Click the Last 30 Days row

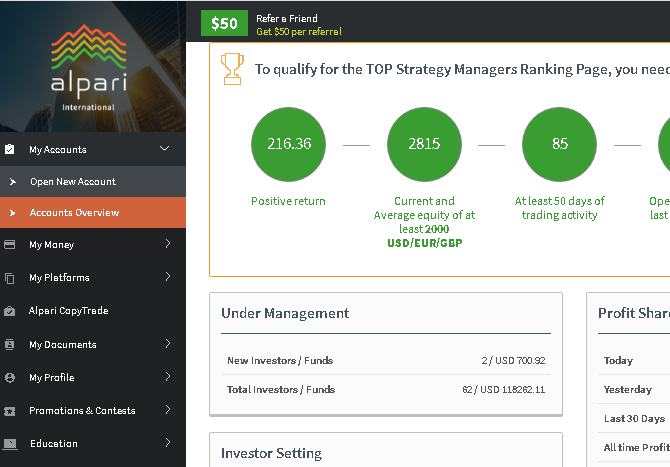[634, 419]
